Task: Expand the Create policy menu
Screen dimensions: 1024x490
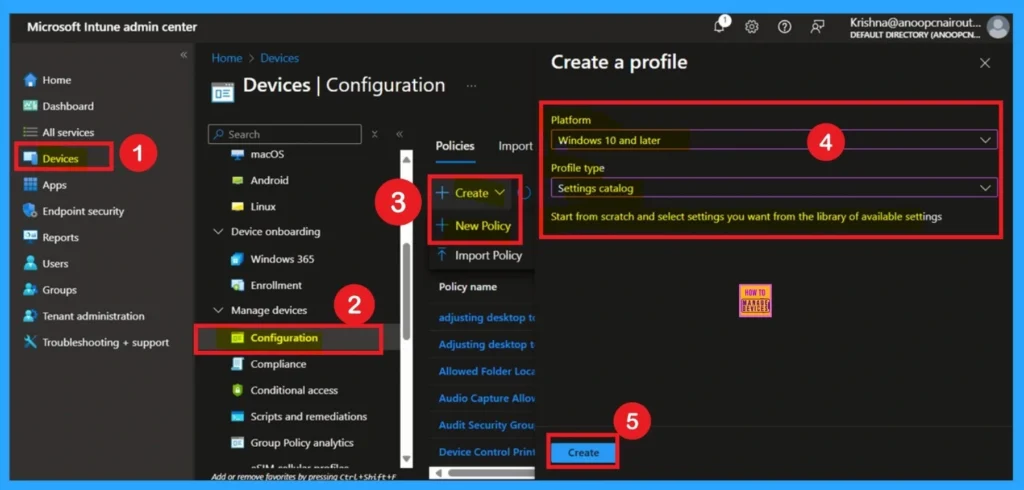Action: click(472, 193)
